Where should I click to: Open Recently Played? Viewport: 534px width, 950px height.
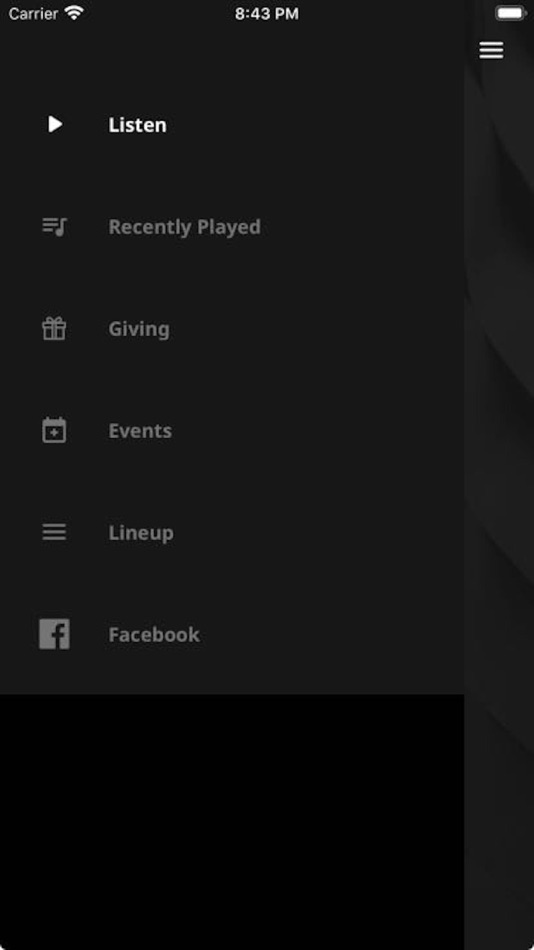[x=184, y=227]
